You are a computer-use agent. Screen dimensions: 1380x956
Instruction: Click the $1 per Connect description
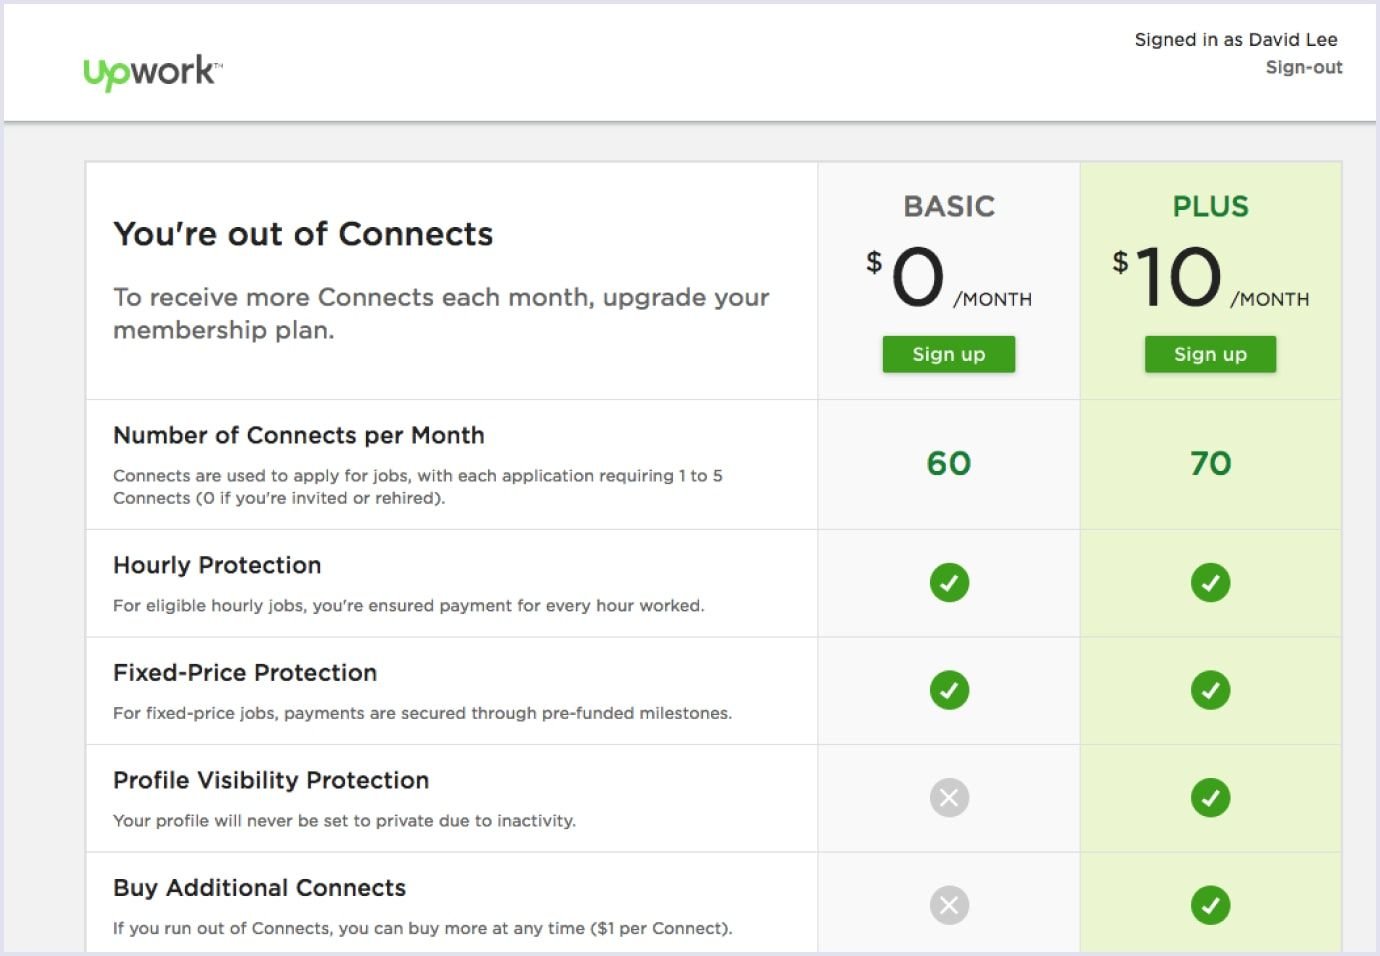click(x=423, y=929)
